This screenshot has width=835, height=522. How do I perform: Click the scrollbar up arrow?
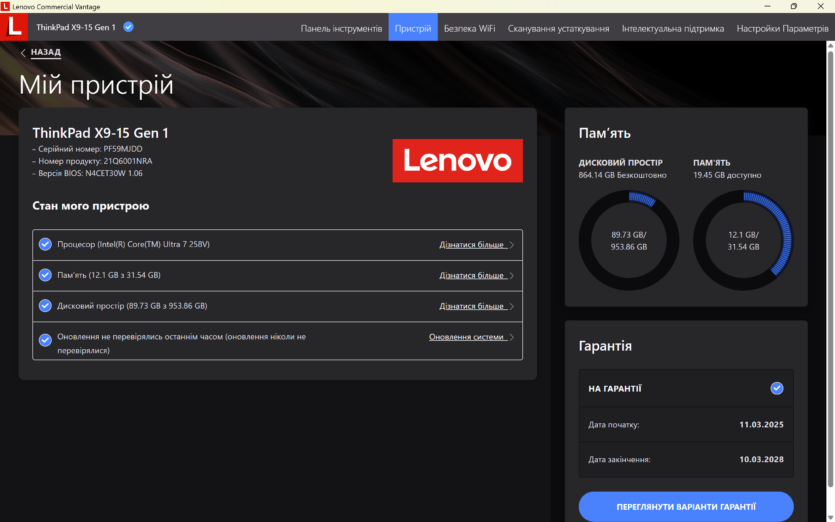pos(830,46)
